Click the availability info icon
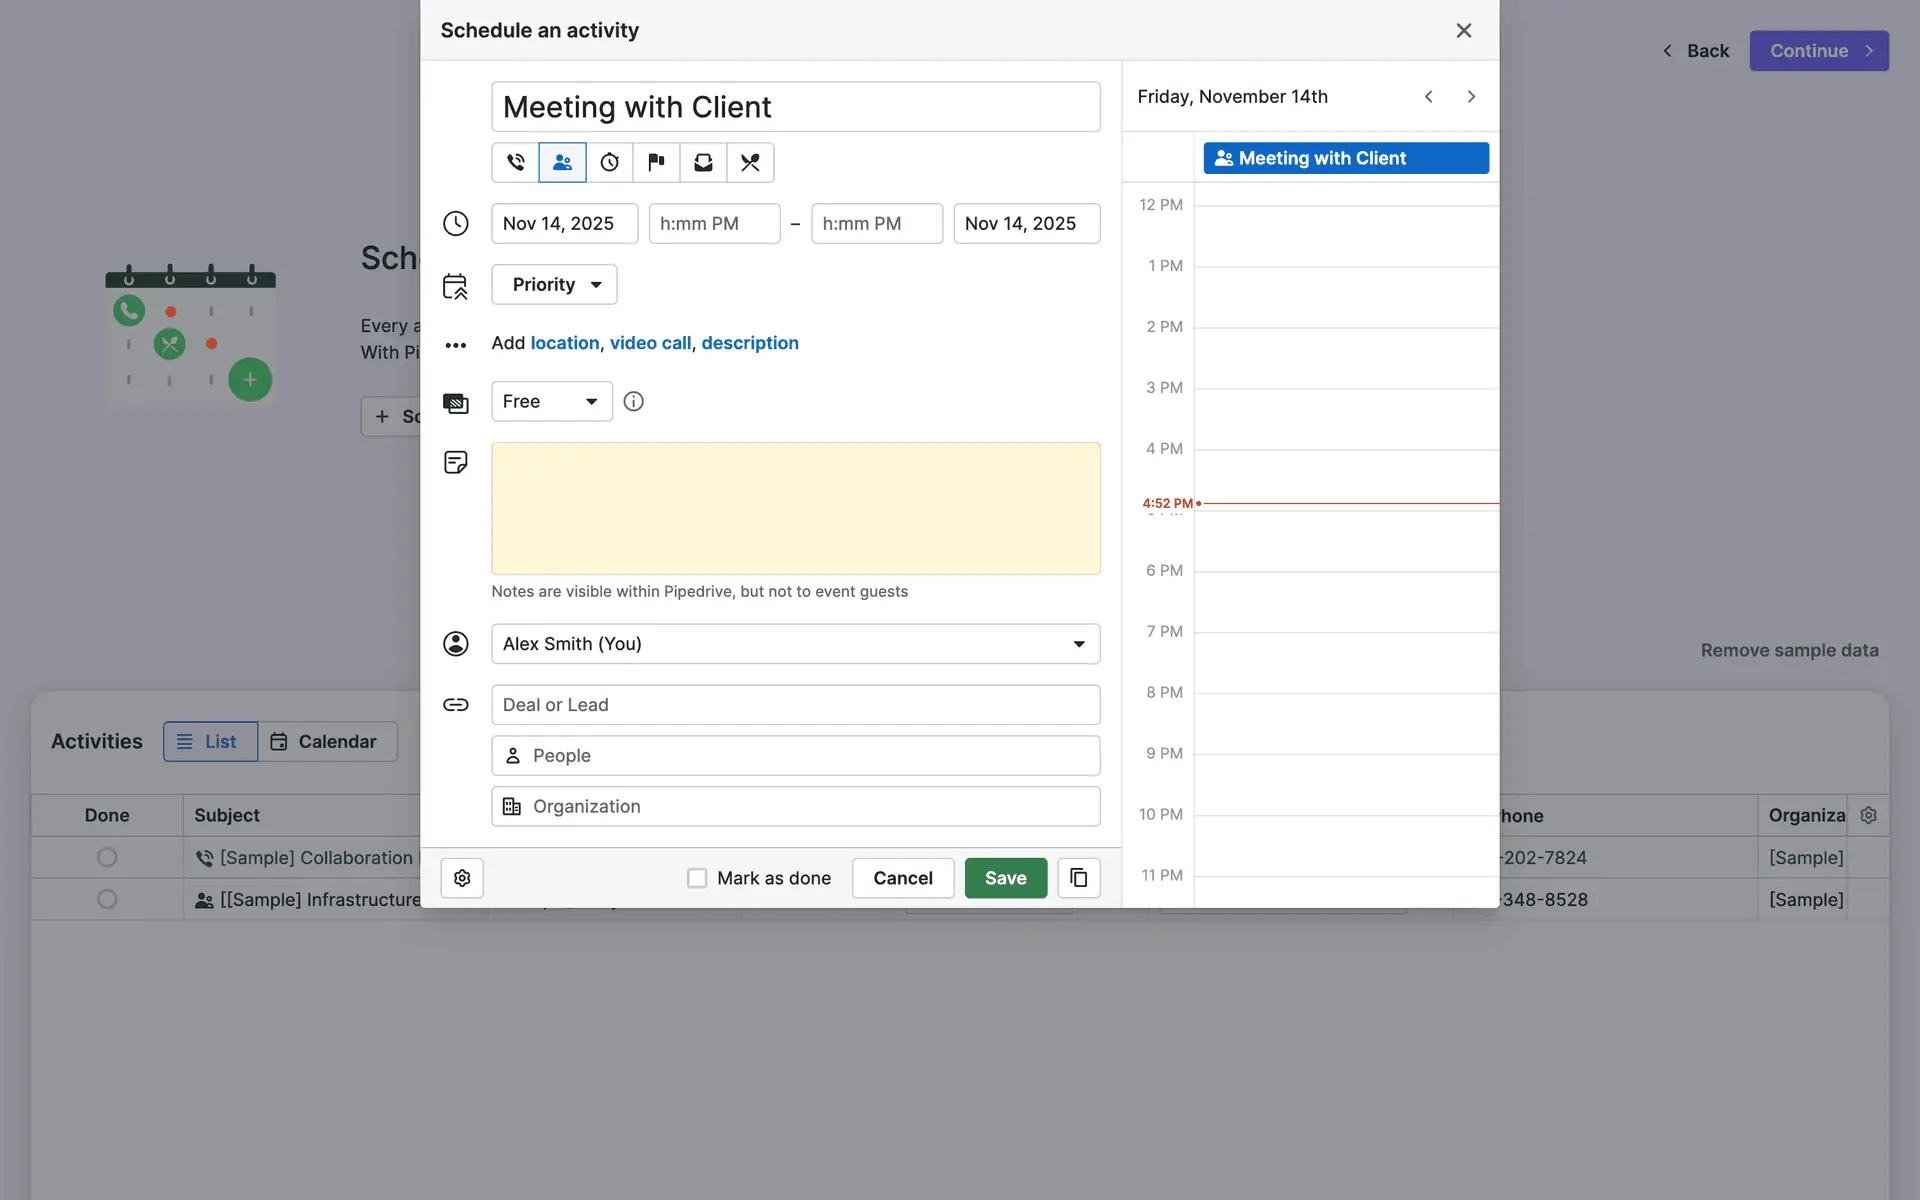This screenshot has width=1920, height=1200. 633,401
